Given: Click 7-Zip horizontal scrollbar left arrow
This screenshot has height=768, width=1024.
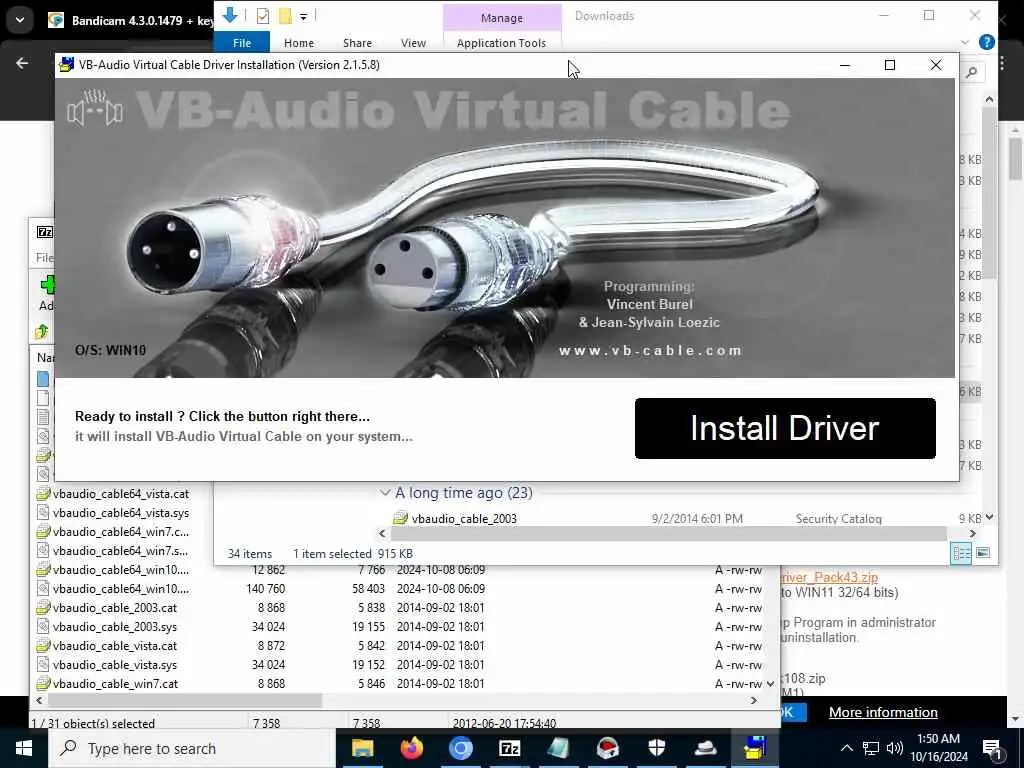Looking at the screenshot, I should pos(39,700).
